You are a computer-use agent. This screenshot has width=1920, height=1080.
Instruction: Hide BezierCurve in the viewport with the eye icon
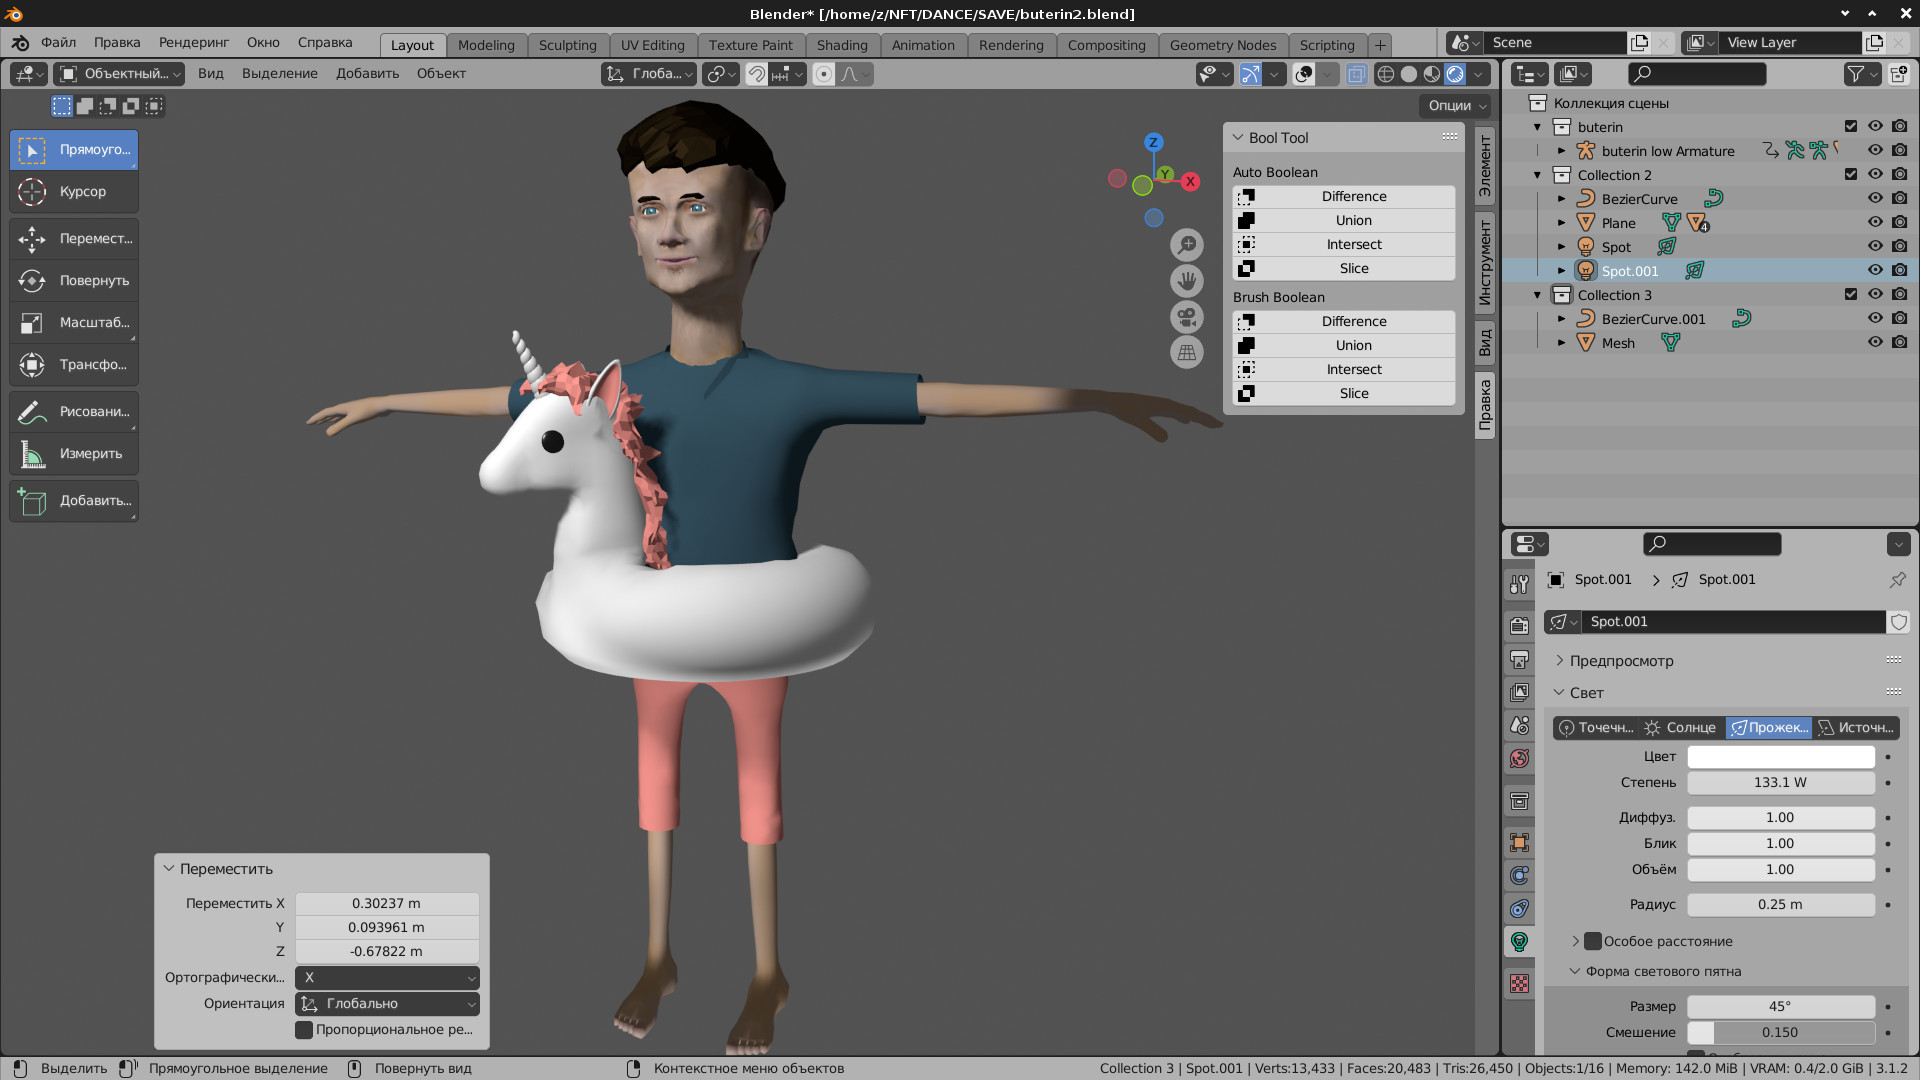coord(1875,199)
